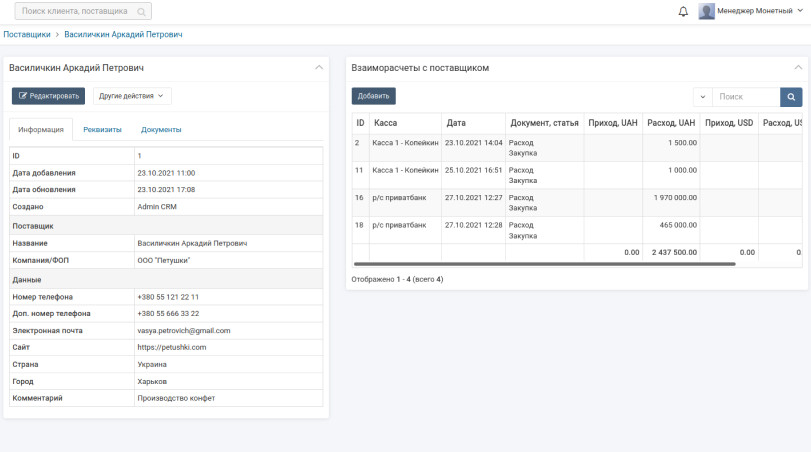The image size is (811, 452).
Task: Click the blue magnifier search button
Action: pyautogui.click(x=791, y=97)
